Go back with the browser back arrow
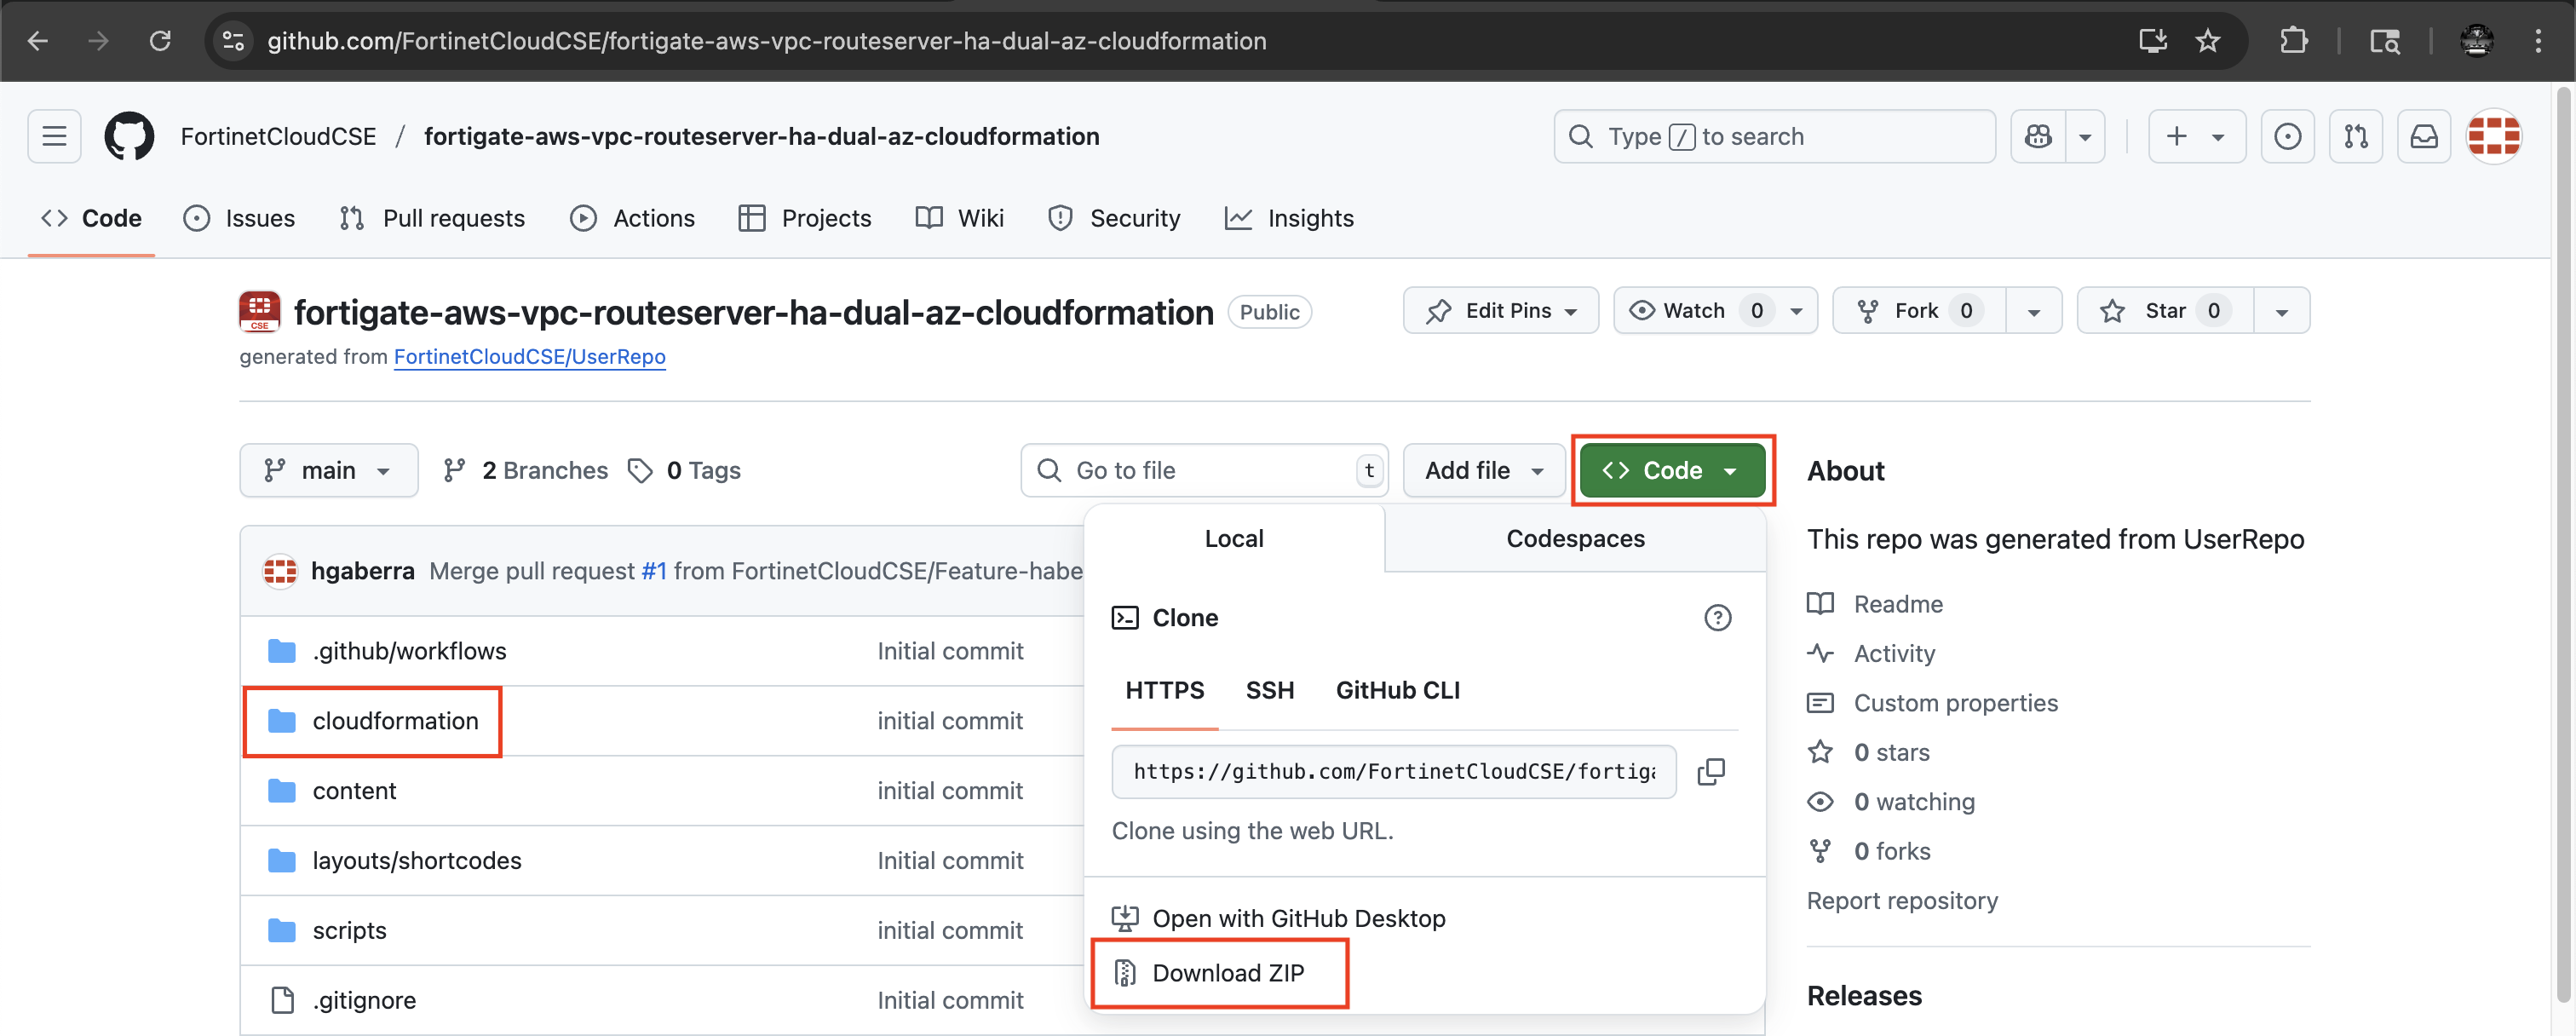The image size is (2576, 1036). [x=38, y=41]
